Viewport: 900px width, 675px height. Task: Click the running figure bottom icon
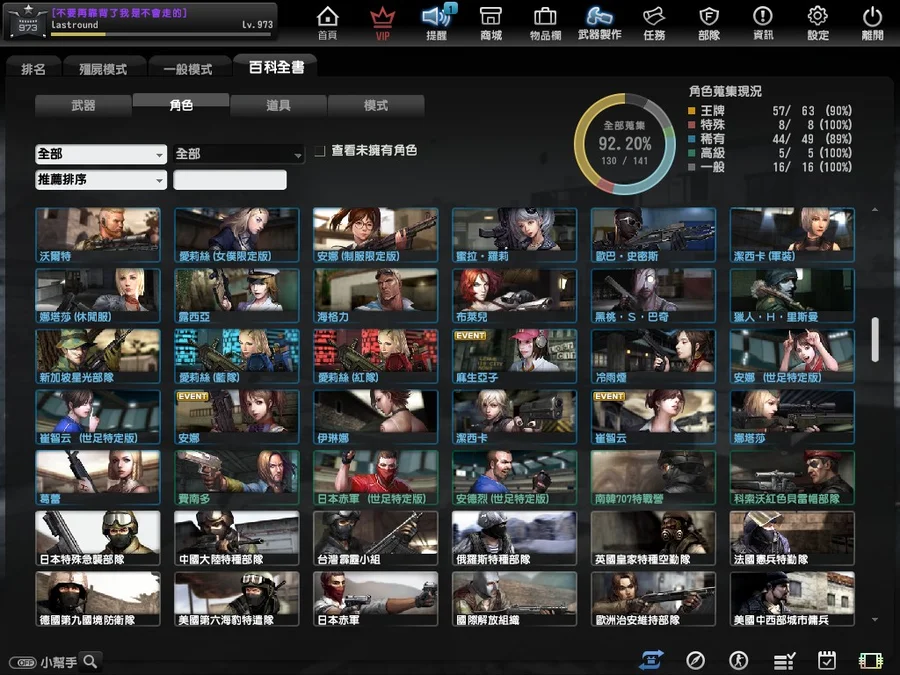click(739, 661)
